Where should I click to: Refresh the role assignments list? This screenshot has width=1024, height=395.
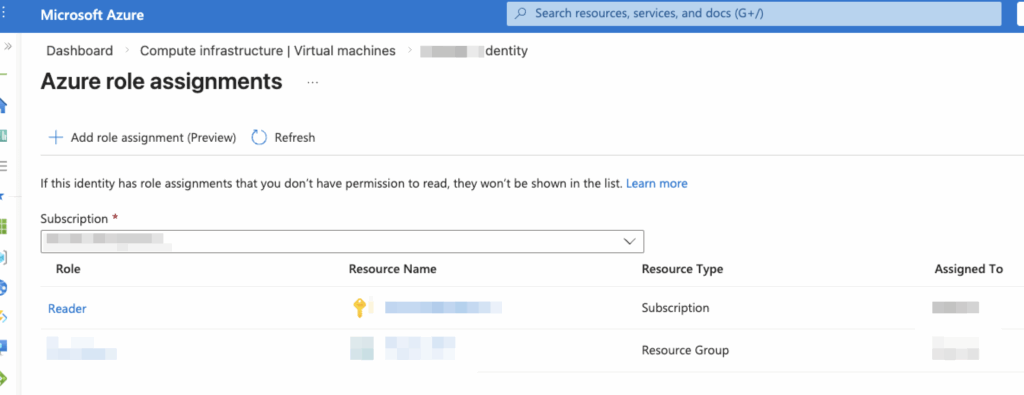tap(283, 138)
